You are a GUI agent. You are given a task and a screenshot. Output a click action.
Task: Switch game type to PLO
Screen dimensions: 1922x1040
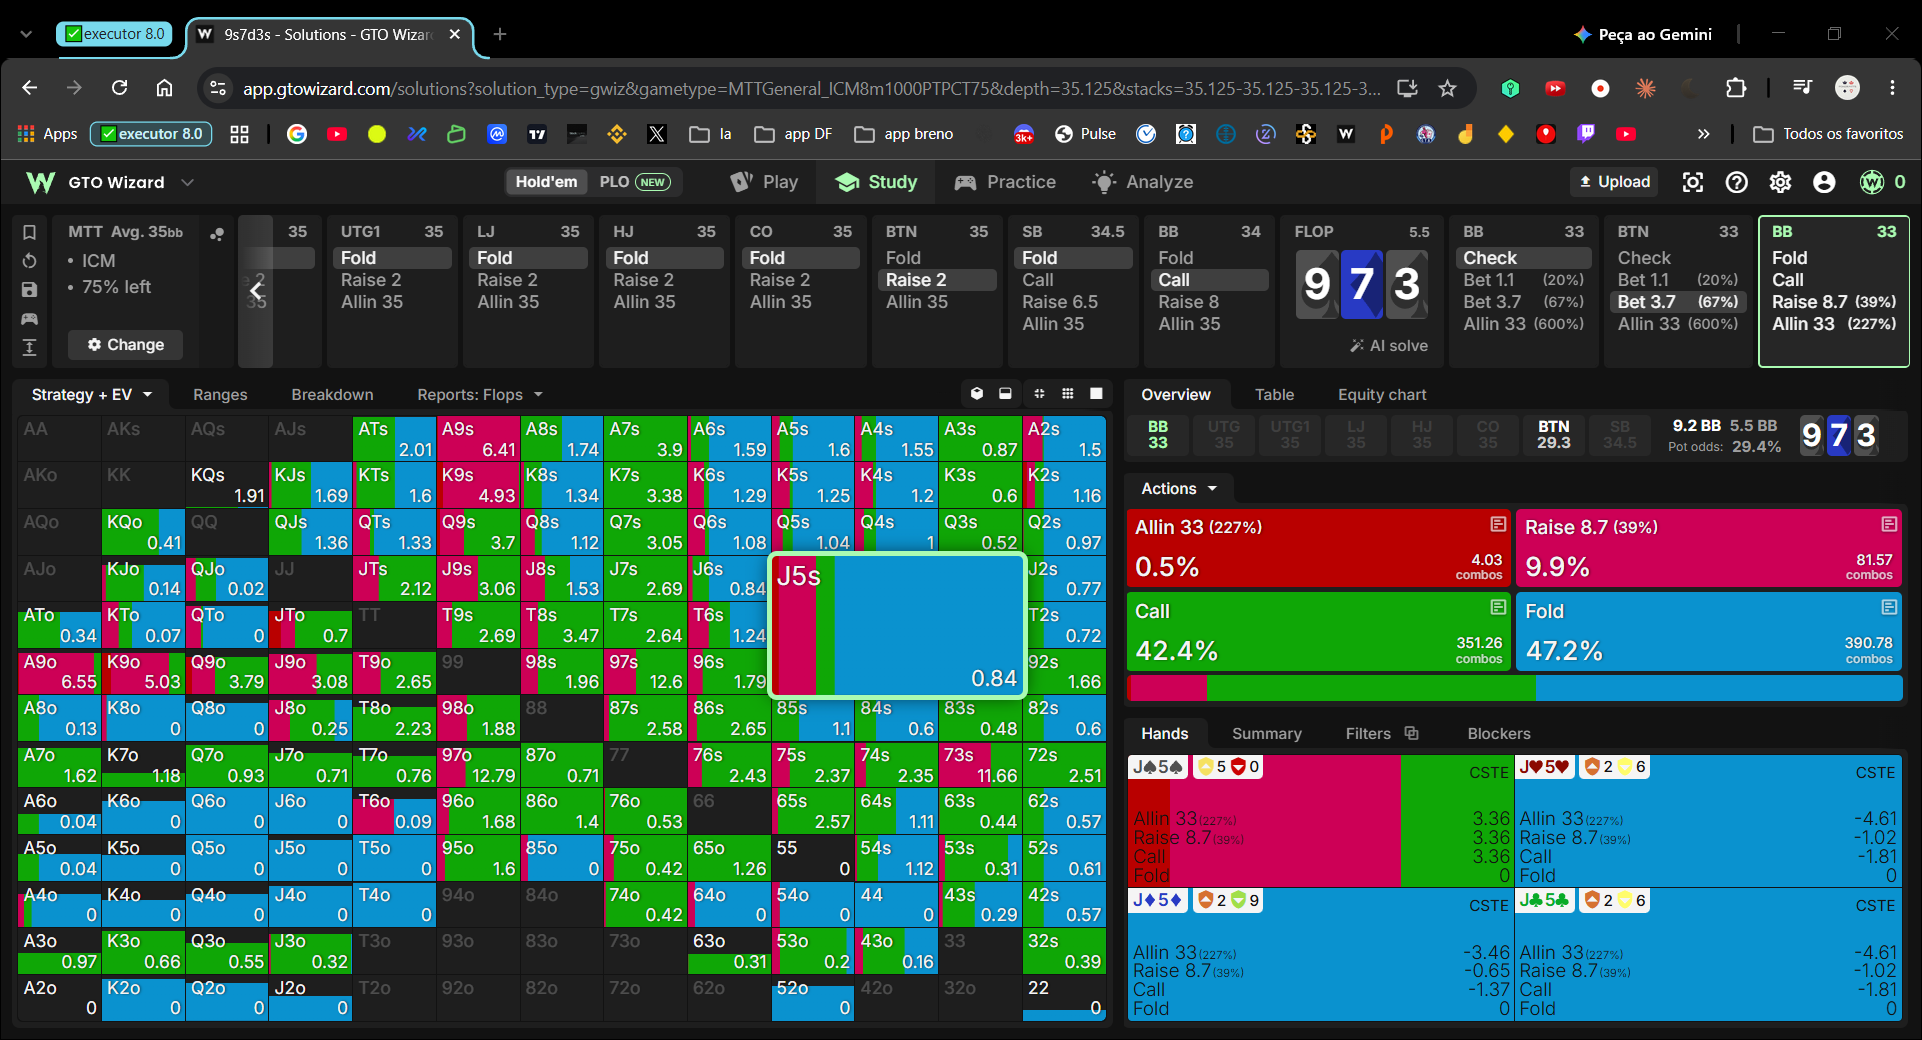[634, 182]
